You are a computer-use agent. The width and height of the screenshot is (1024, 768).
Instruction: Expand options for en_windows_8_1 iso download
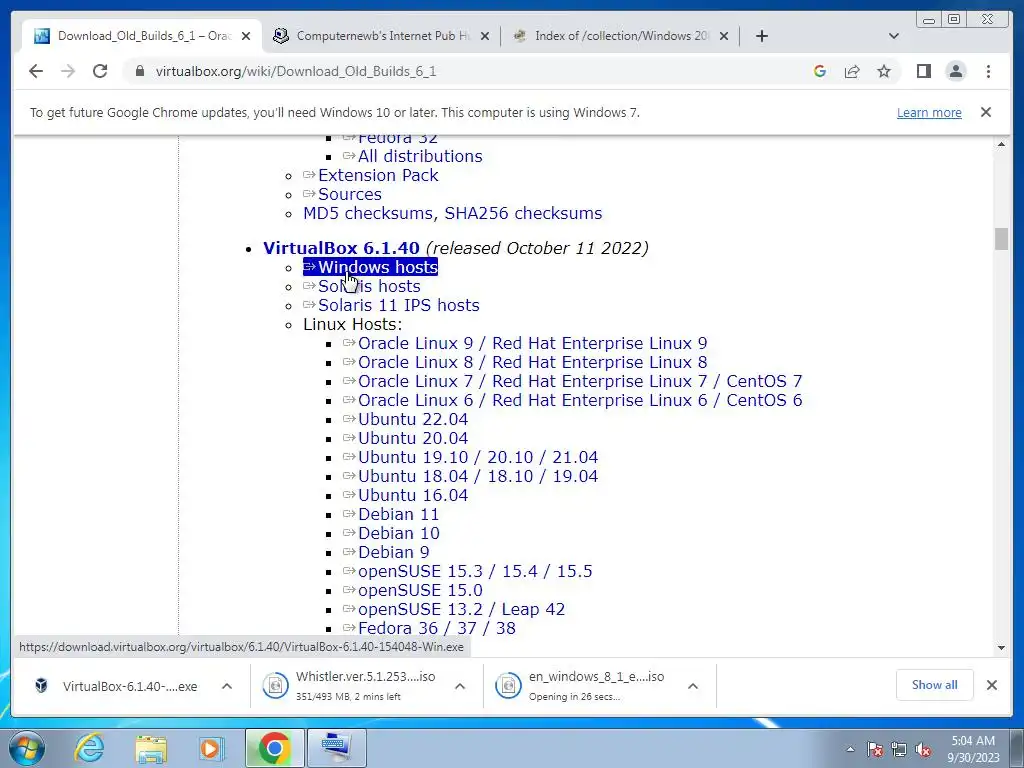pos(693,686)
